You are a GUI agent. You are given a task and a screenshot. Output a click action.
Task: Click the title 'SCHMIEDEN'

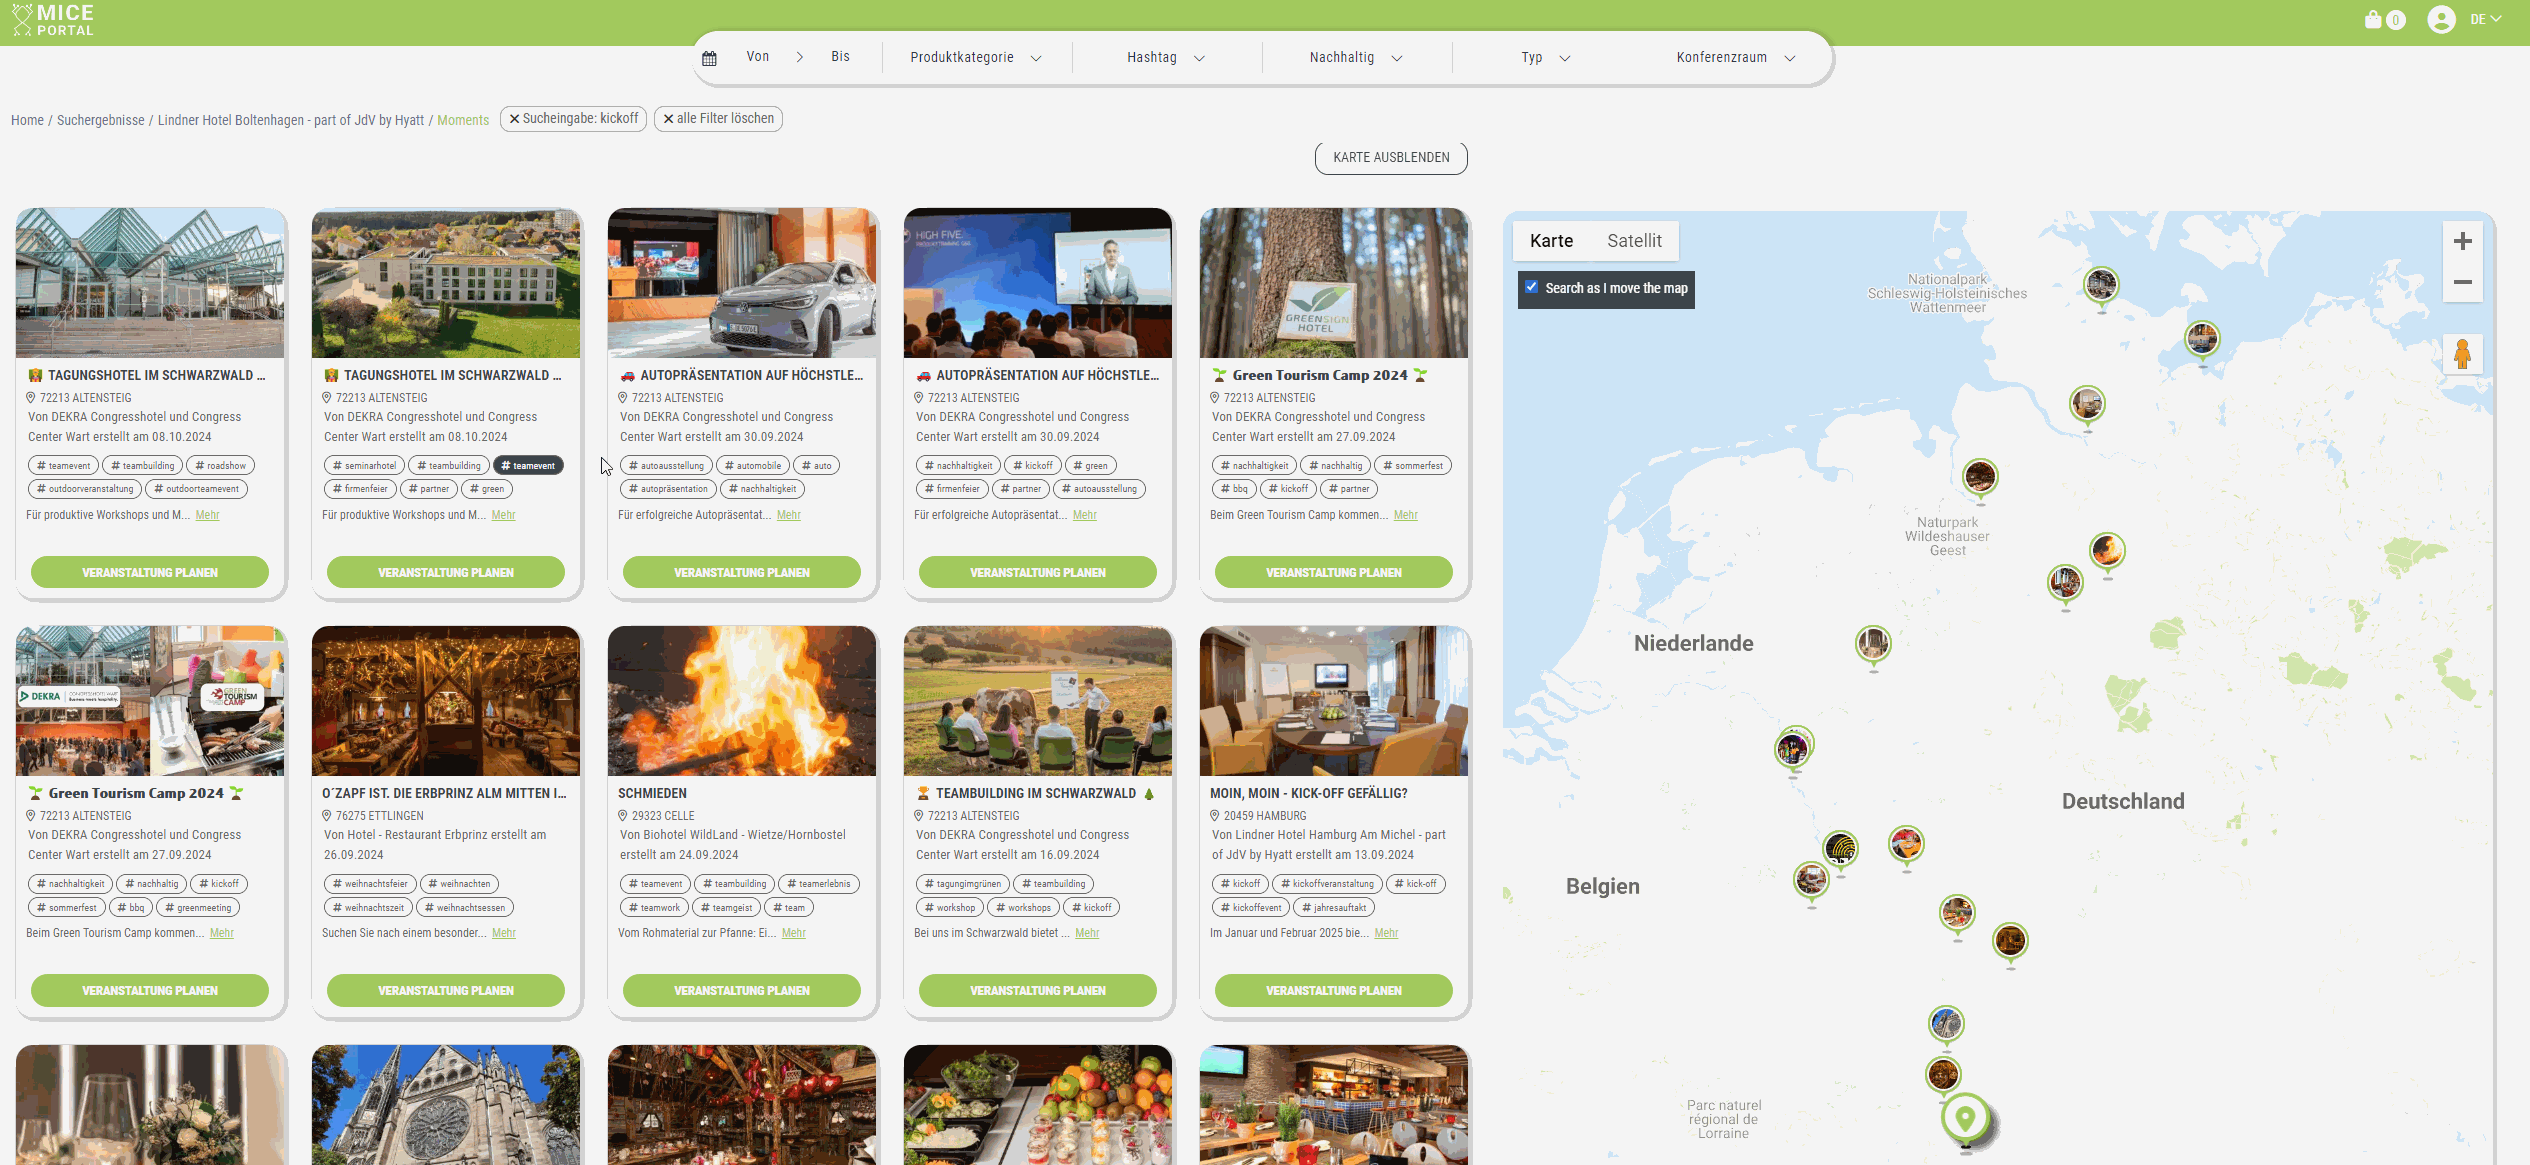[x=652, y=794]
